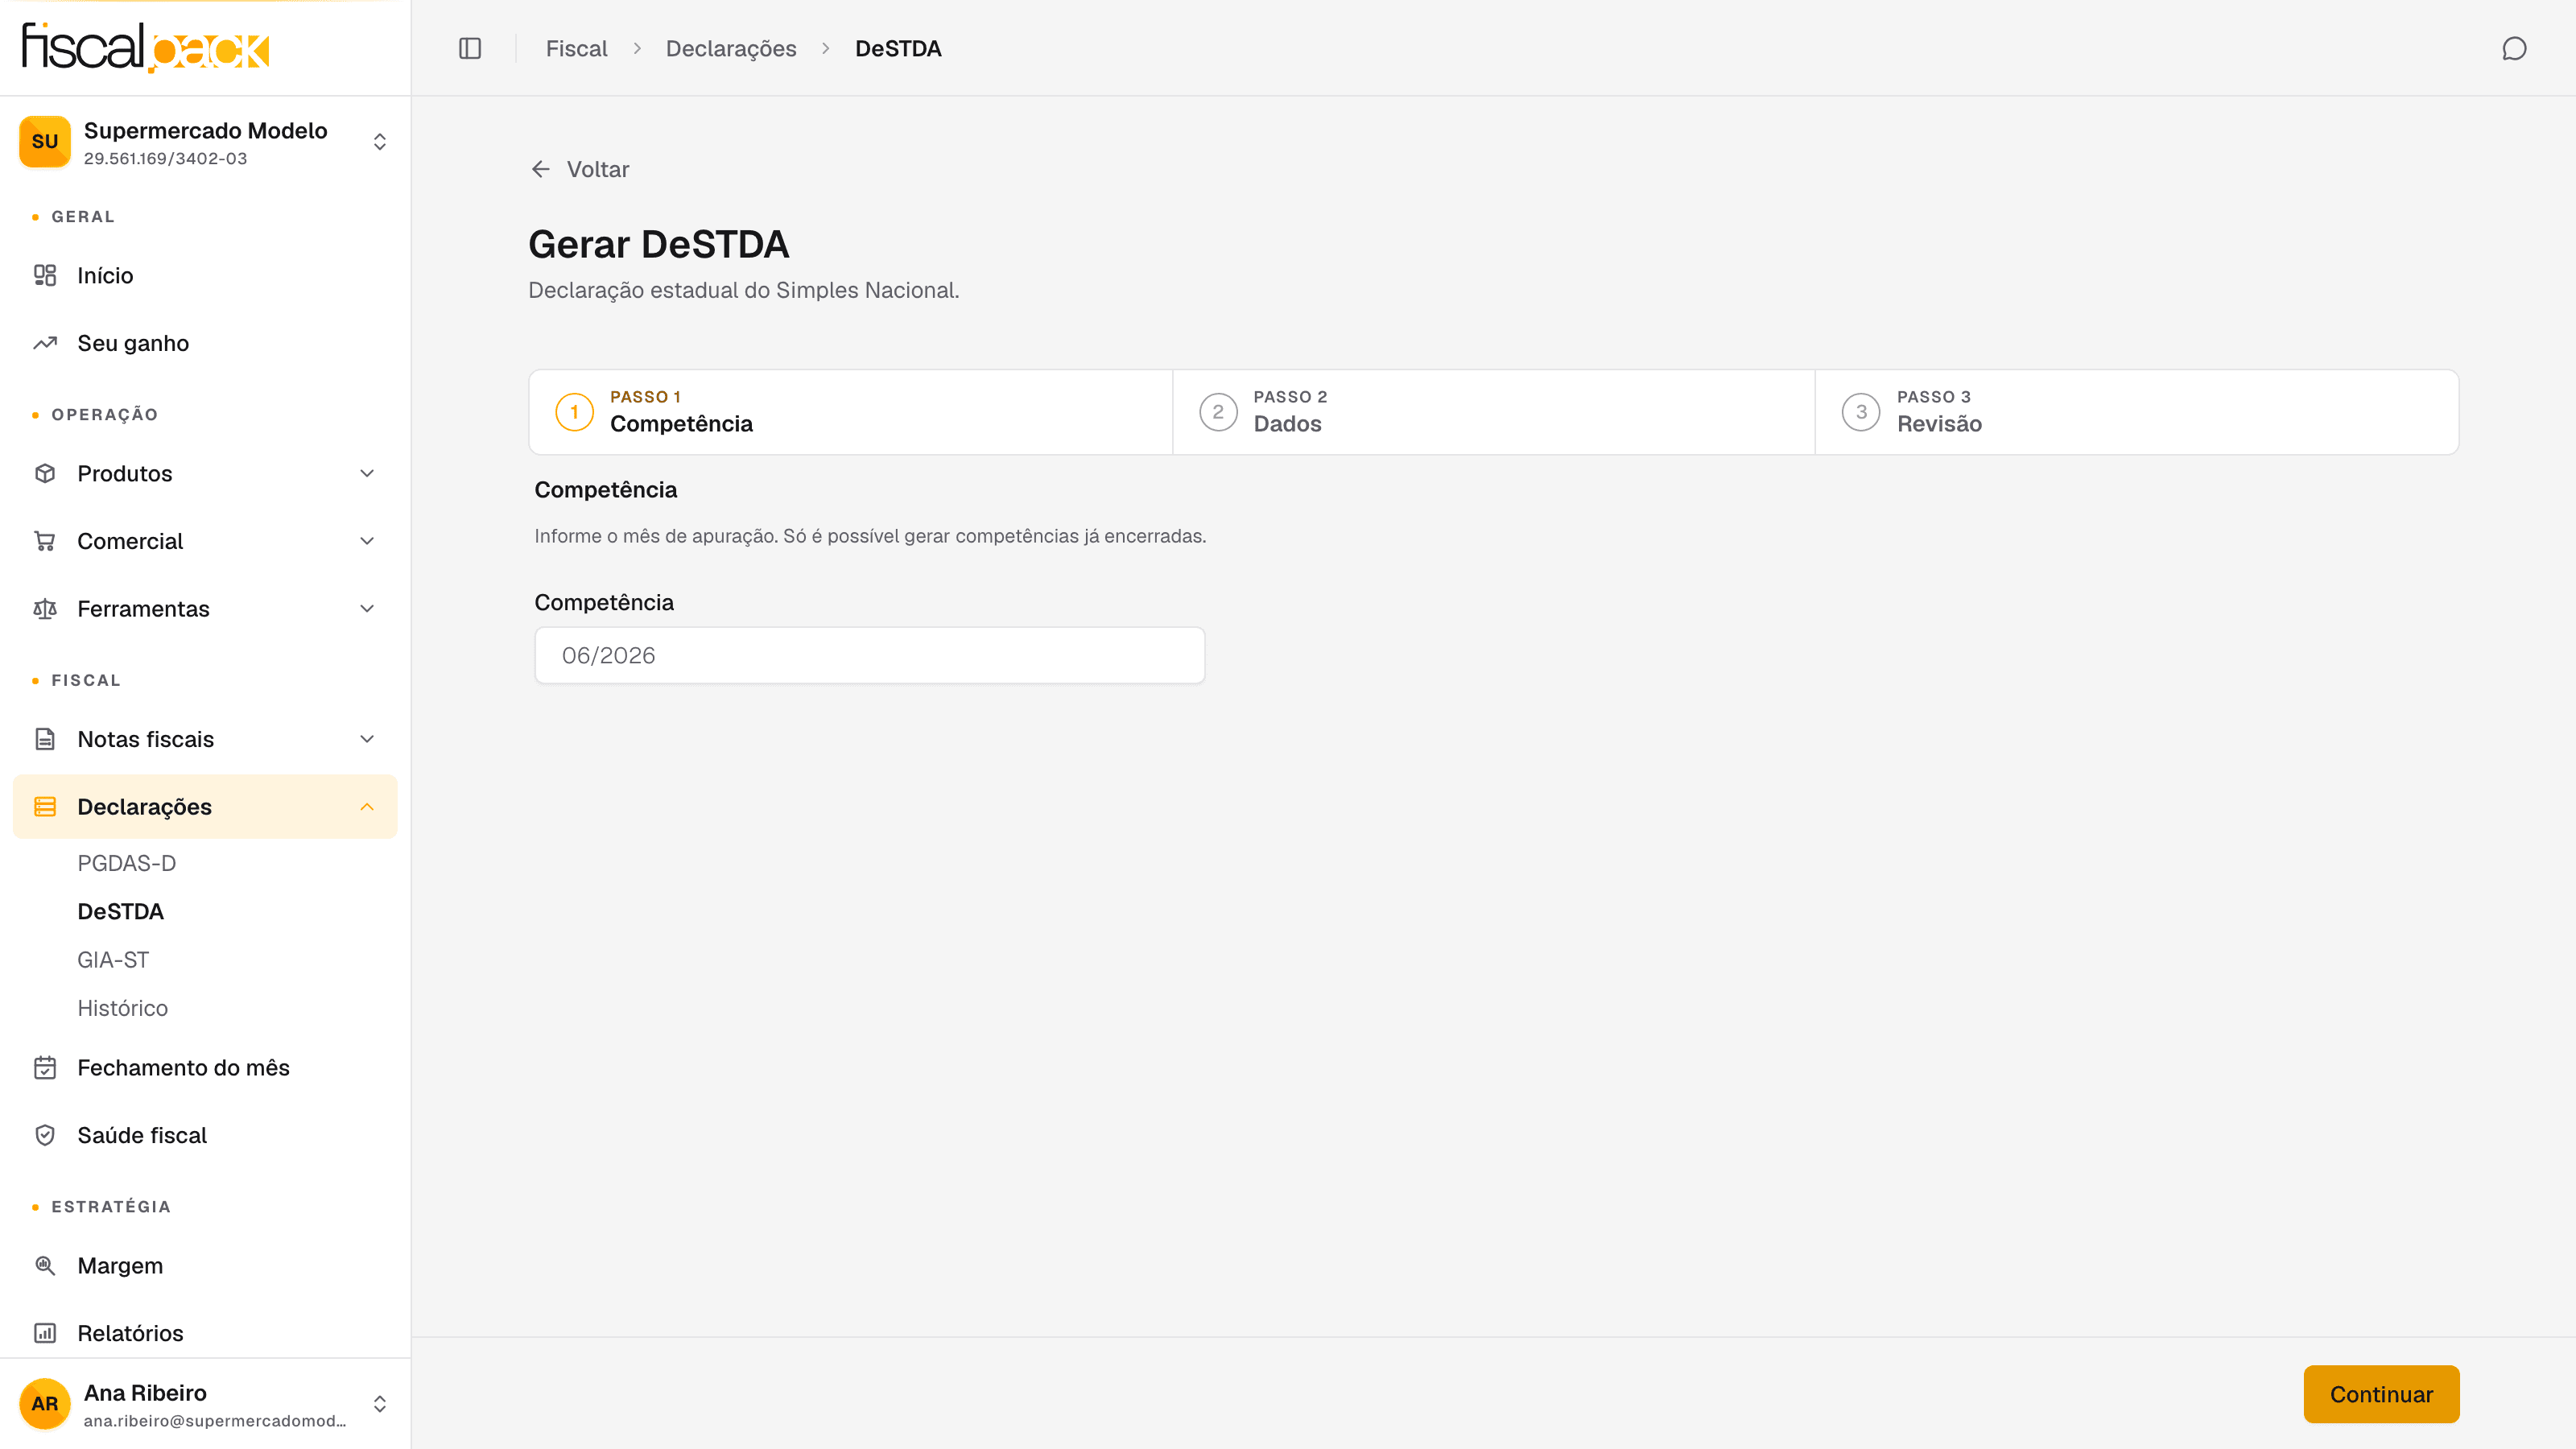Open the PGDAS-D declaration page
The width and height of the screenshot is (2576, 1449).
(127, 863)
